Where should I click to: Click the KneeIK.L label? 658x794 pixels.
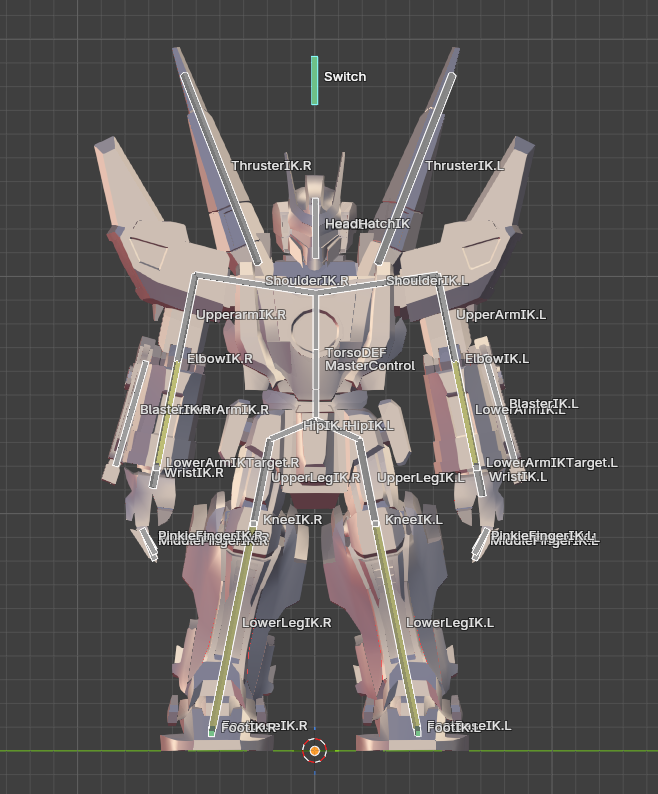[413, 520]
